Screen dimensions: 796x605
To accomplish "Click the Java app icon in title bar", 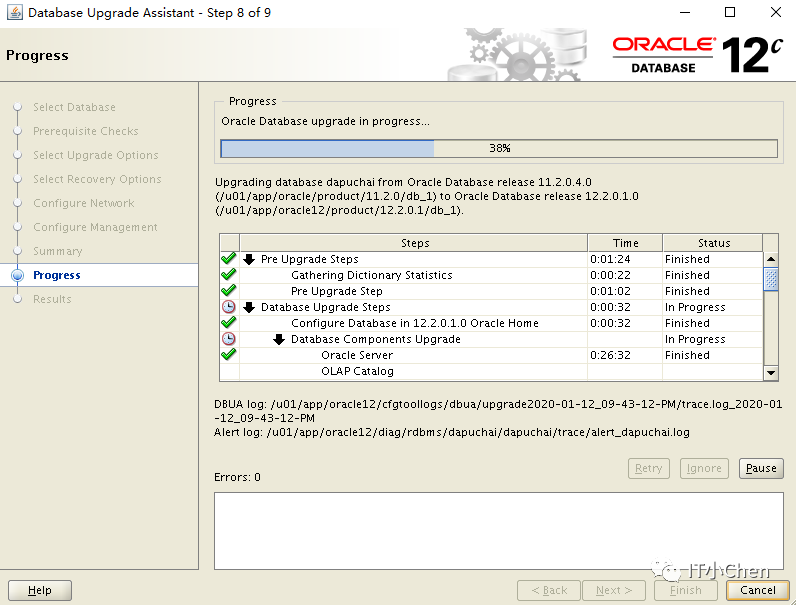I will (14, 12).
